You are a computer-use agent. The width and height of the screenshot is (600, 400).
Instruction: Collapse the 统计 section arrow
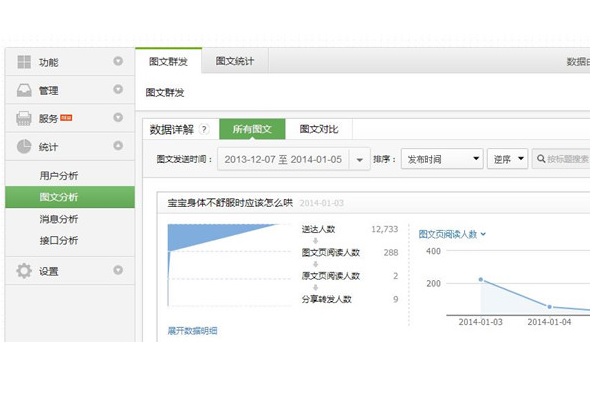pos(118,145)
